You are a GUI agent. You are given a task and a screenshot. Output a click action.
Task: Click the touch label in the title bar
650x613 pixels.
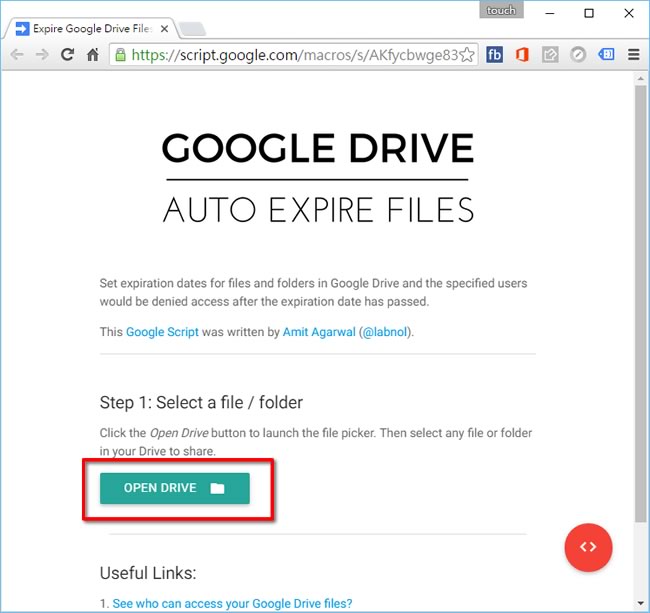coord(501,10)
